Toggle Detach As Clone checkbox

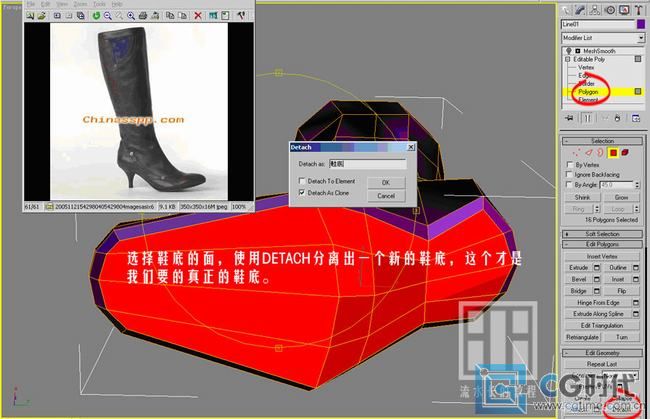pos(302,193)
